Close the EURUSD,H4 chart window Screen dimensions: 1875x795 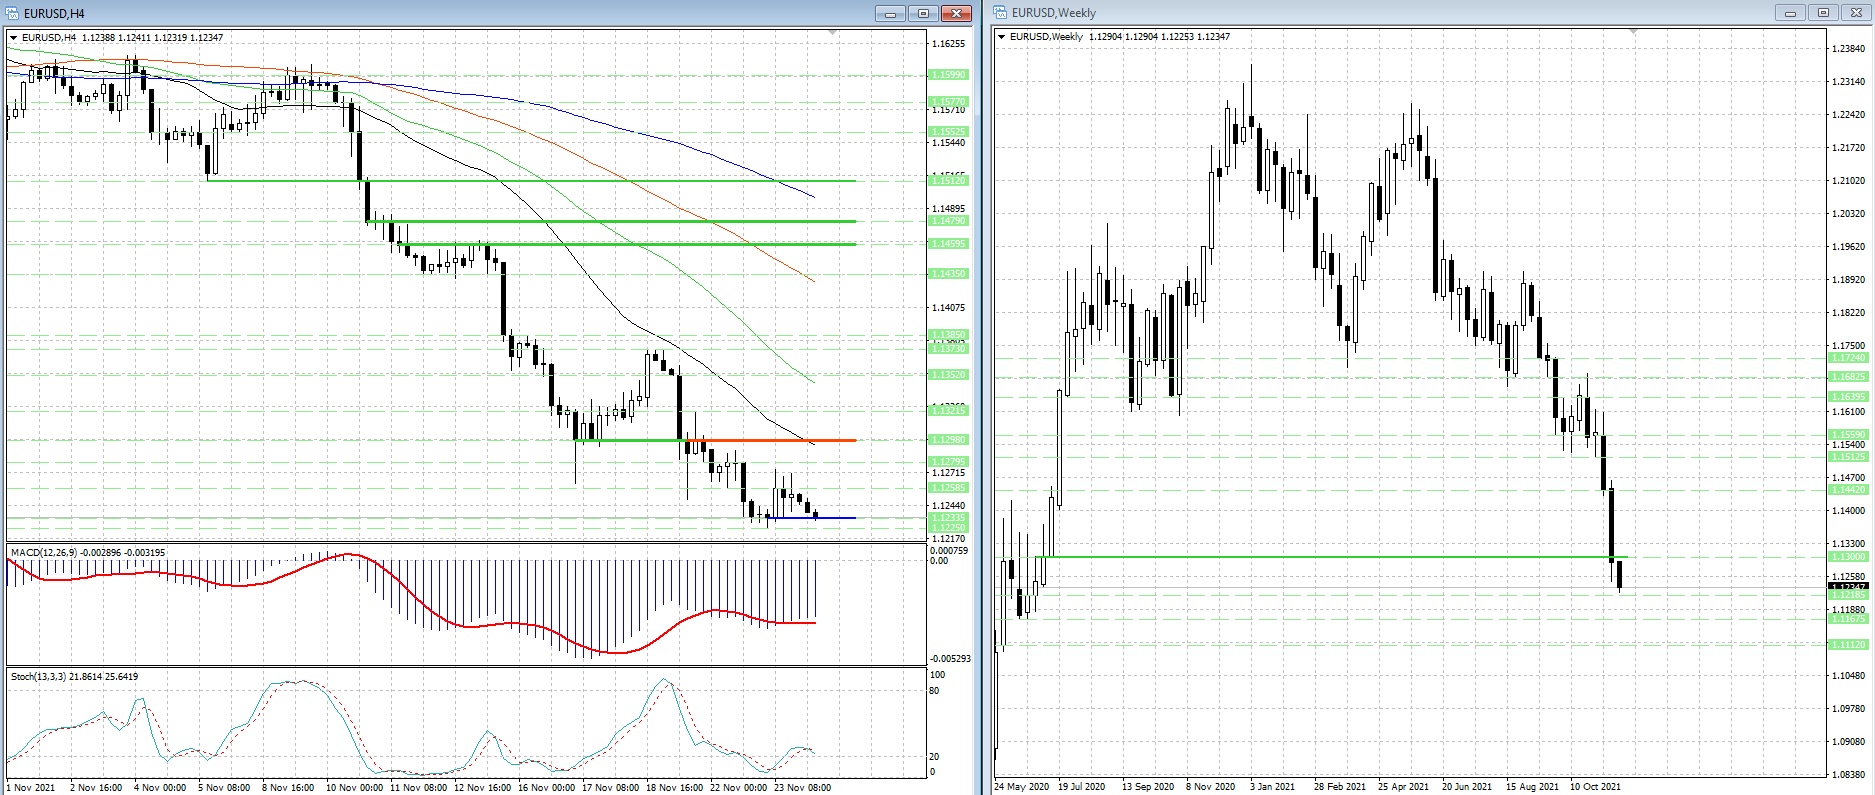coord(956,13)
